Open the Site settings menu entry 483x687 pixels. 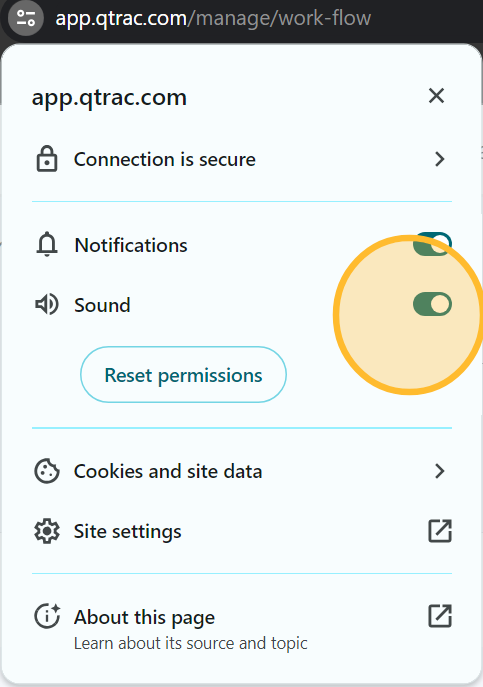tap(242, 531)
